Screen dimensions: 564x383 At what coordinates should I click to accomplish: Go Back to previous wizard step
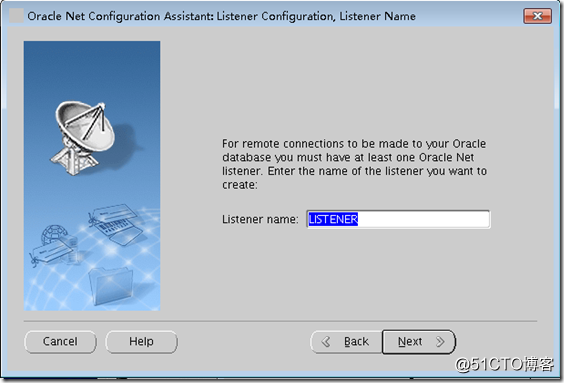346,342
